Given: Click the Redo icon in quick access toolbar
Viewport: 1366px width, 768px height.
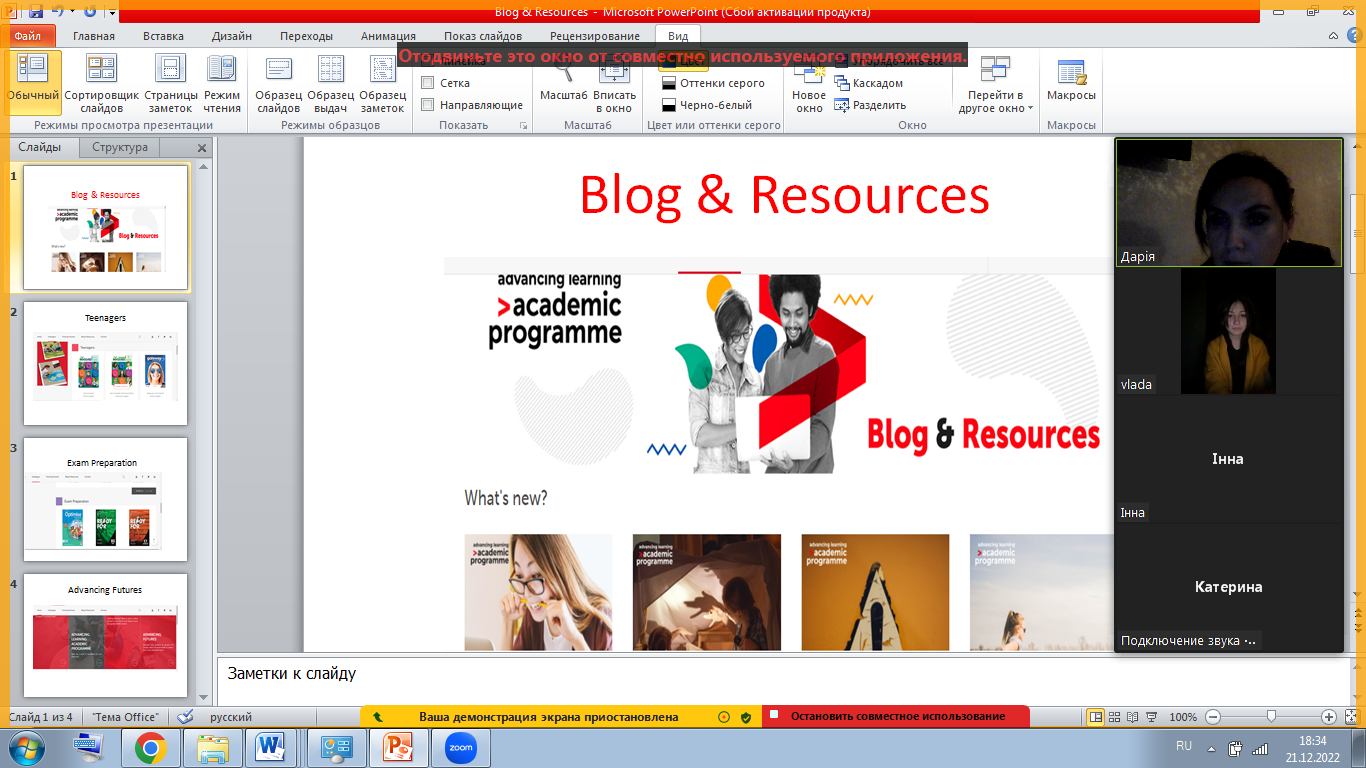Looking at the screenshot, I should tap(90, 12).
